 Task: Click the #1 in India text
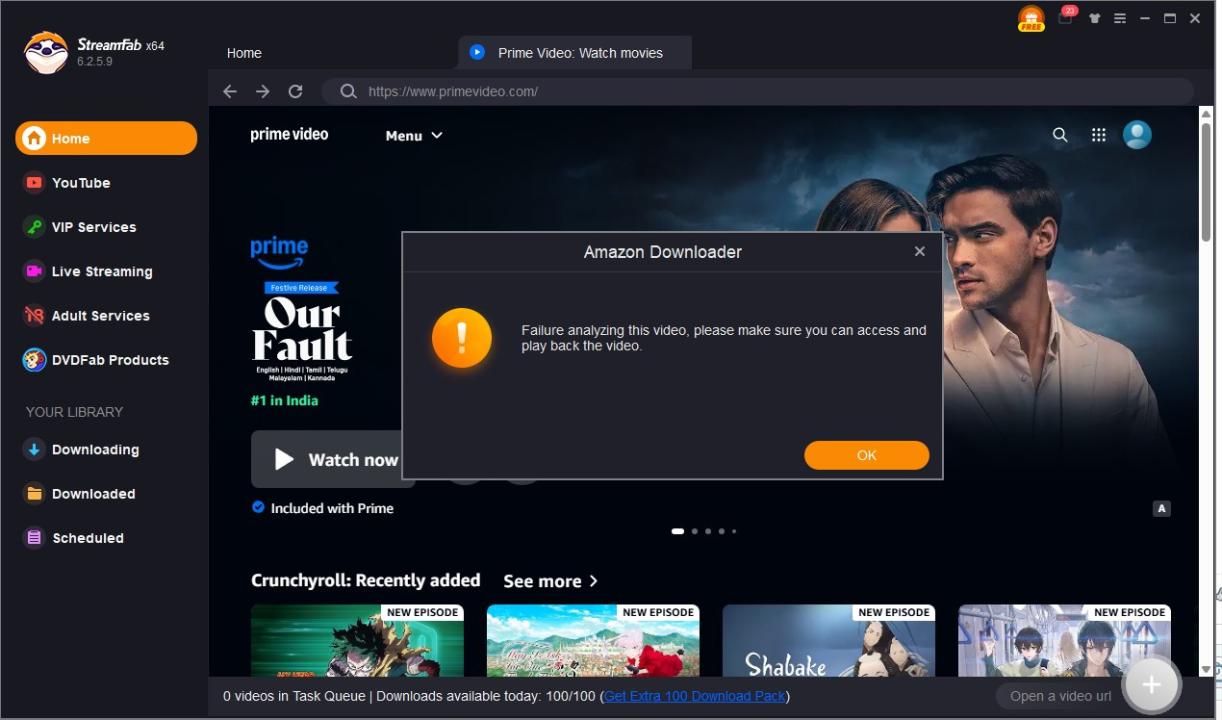[x=284, y=400]
